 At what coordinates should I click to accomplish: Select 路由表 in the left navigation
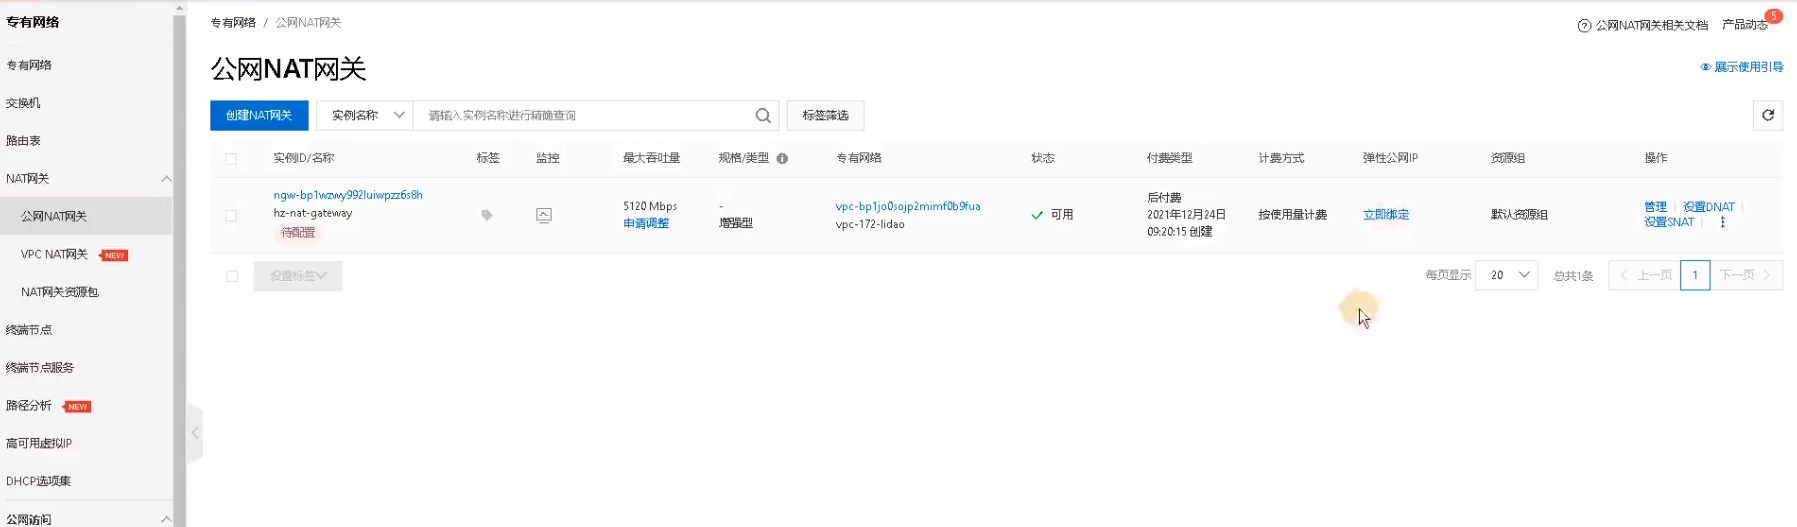(24, 141)
